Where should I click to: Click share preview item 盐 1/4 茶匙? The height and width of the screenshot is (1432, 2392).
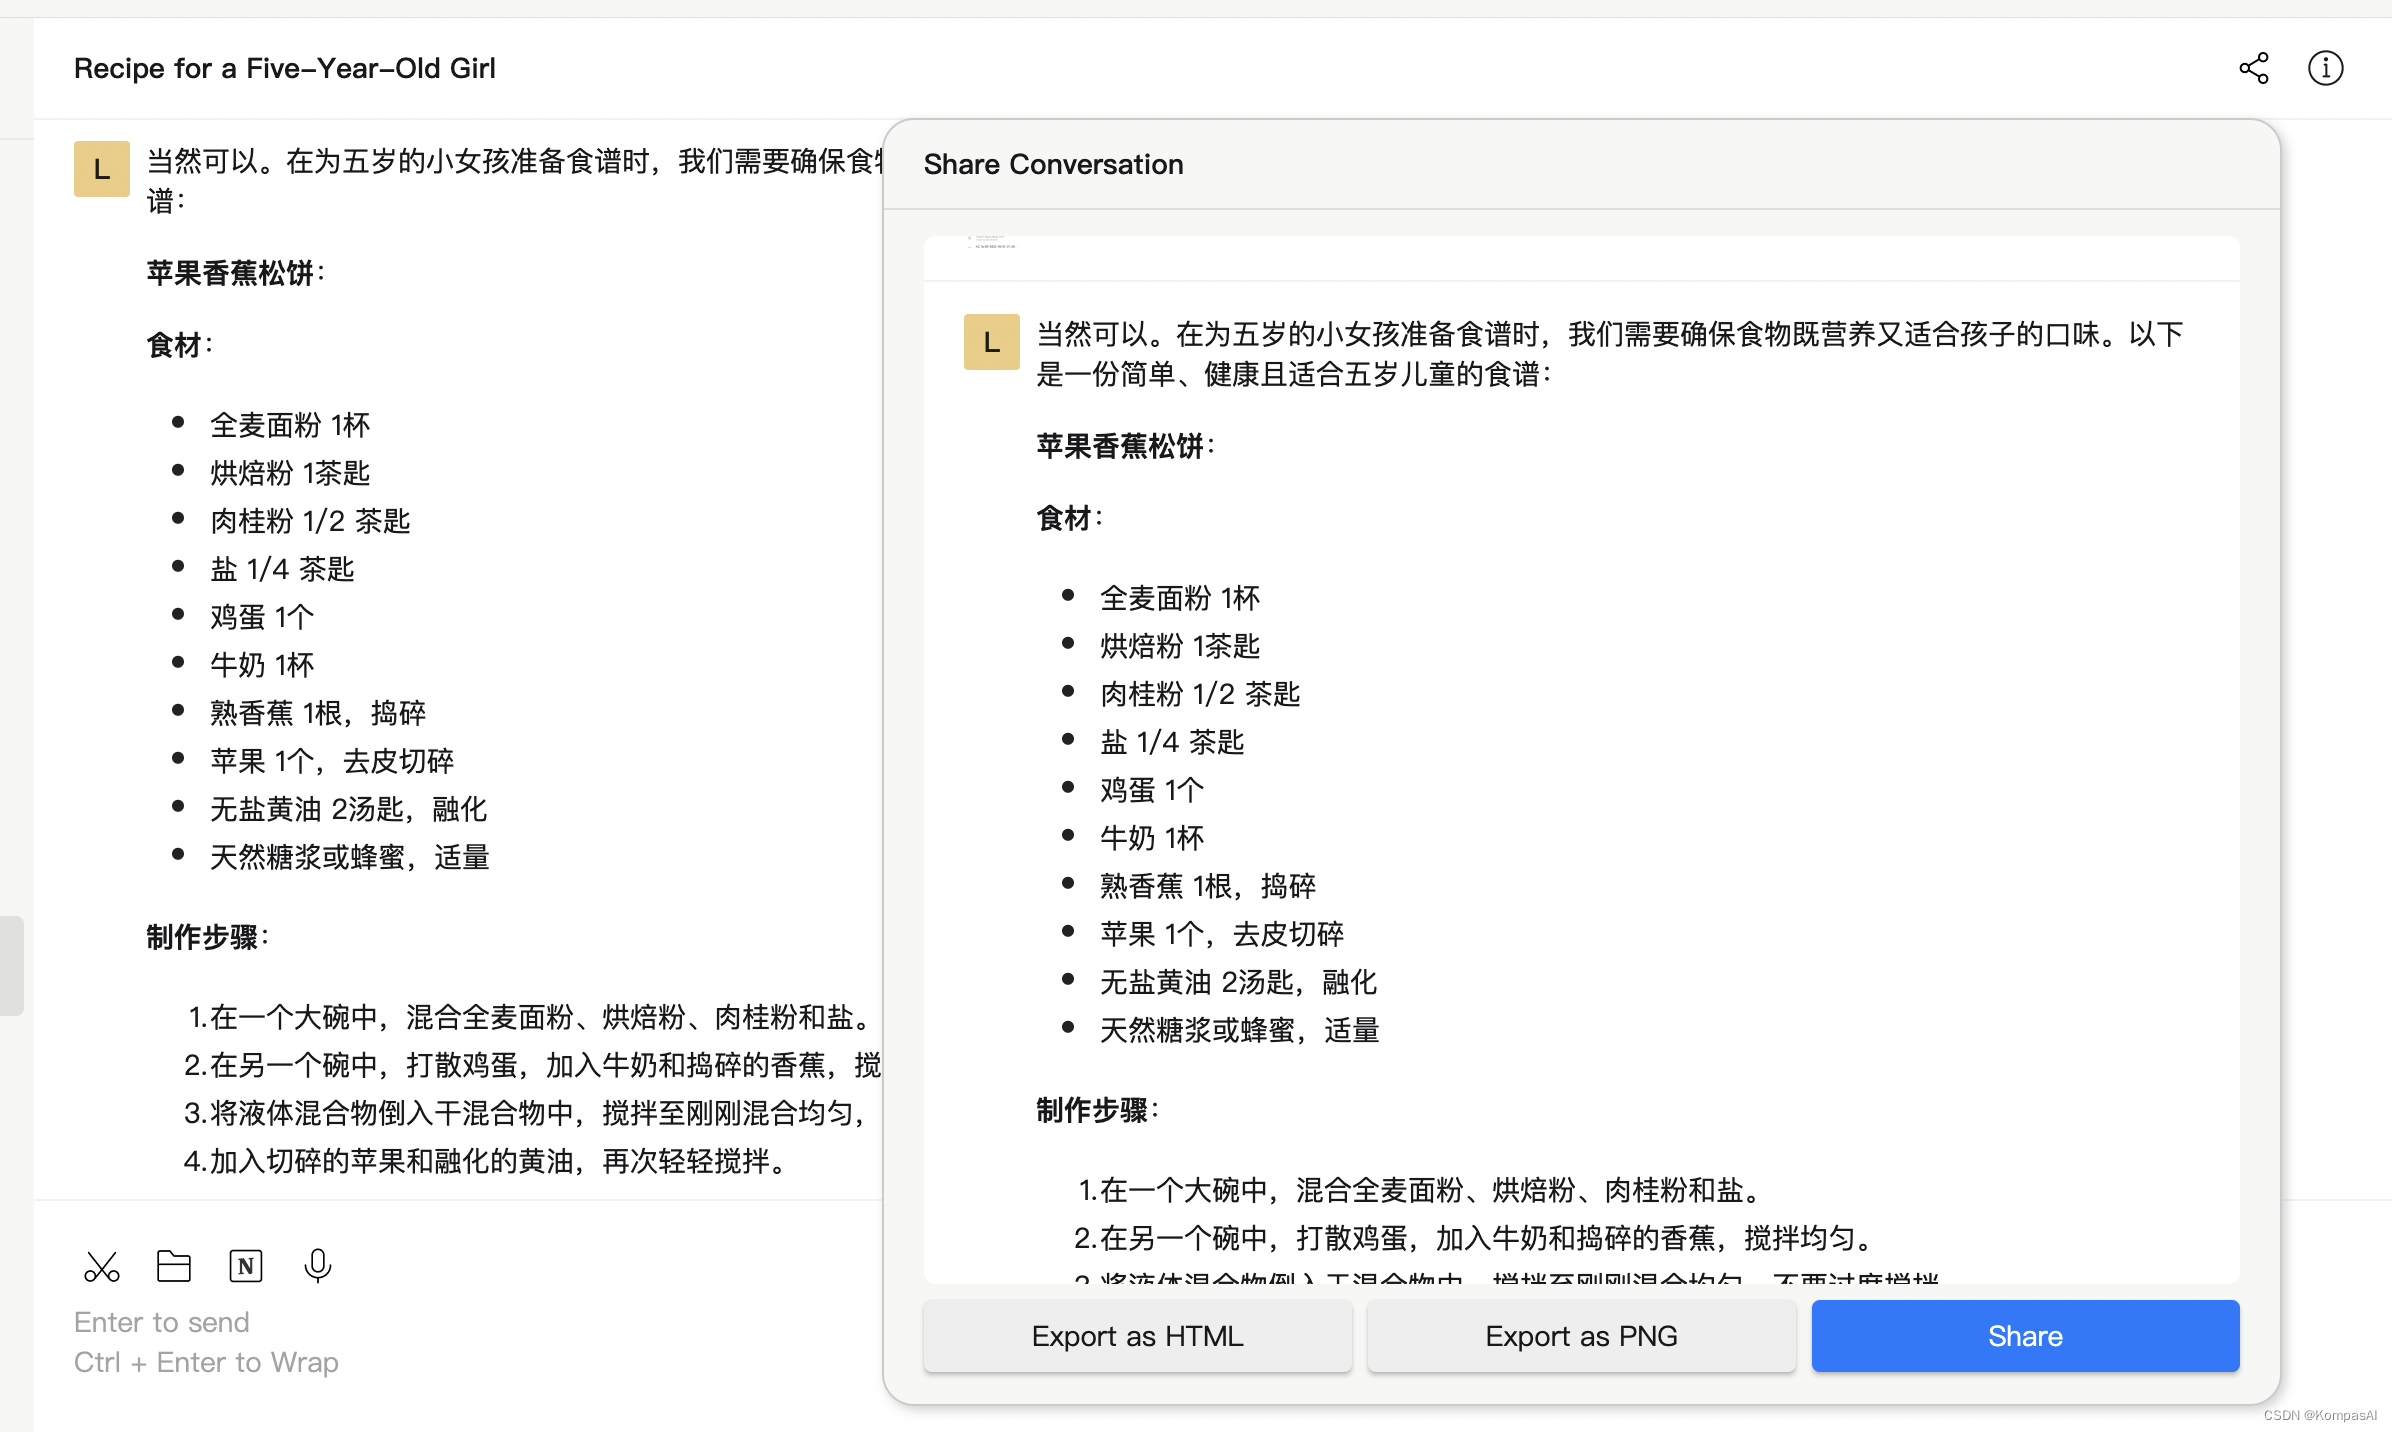click(x=1172, y=742)
